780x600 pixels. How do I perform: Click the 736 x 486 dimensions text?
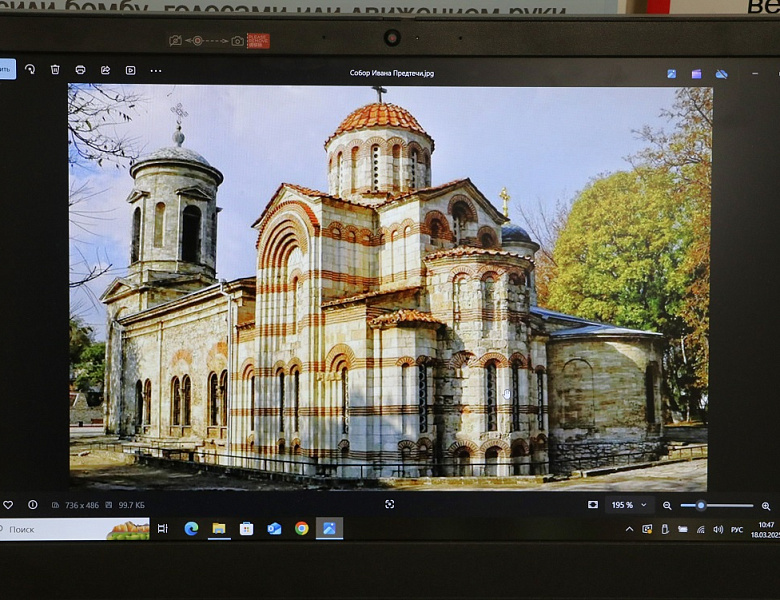(x=82, y=505)
